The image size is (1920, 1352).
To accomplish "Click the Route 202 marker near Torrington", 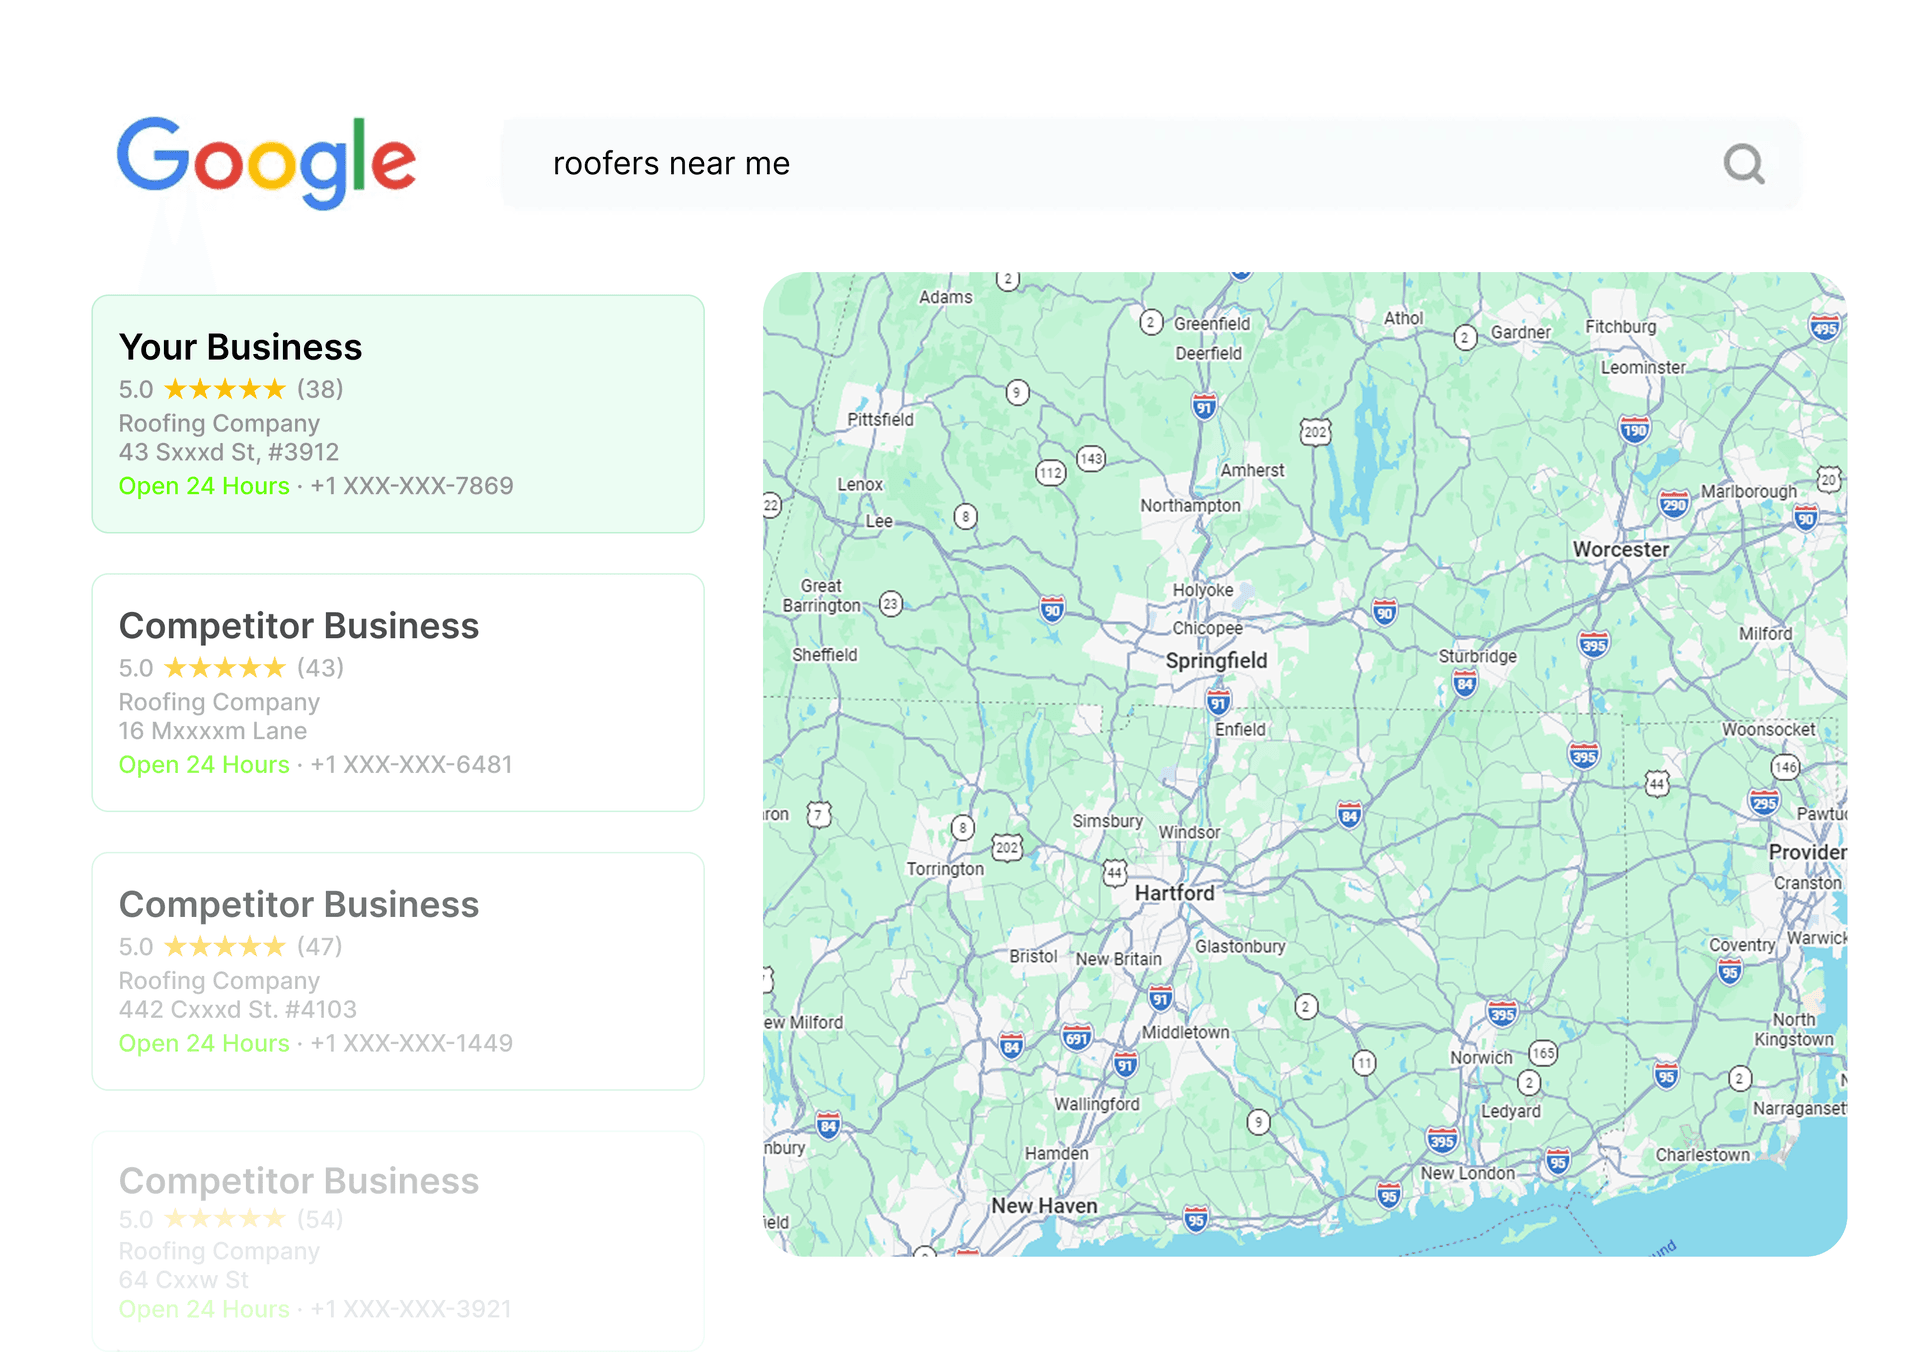I will click(1009, 848).
